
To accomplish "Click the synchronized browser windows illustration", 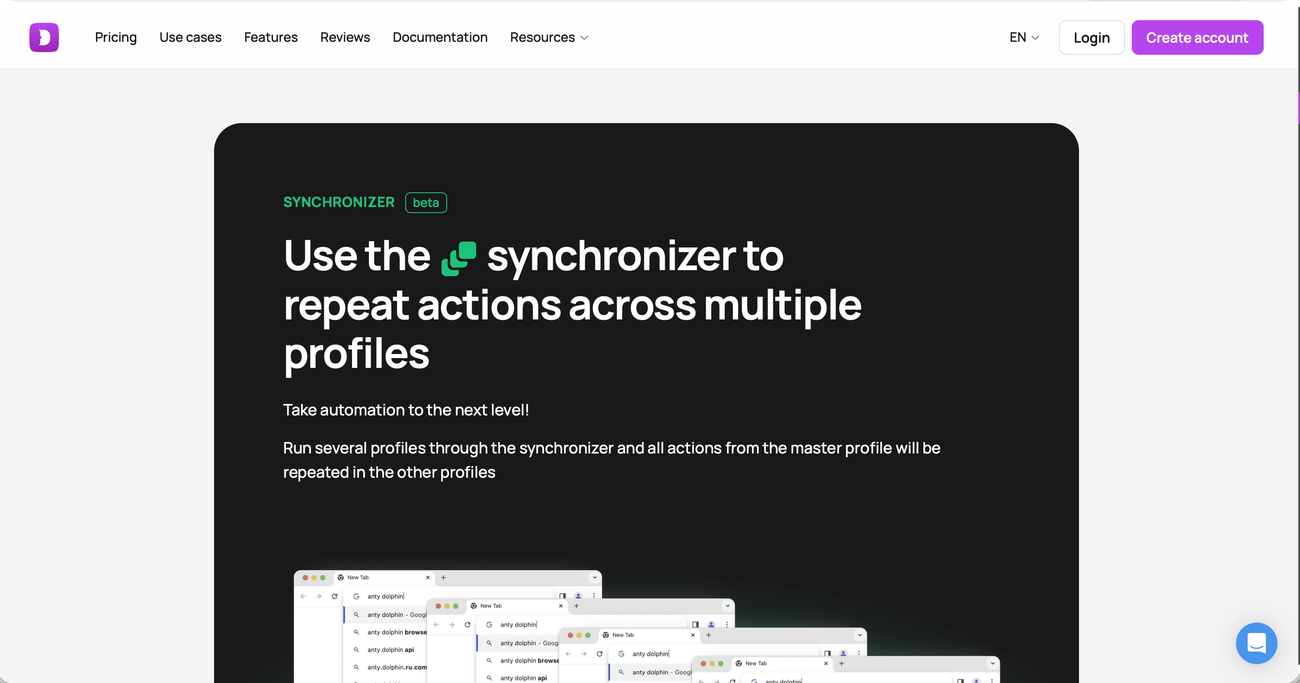I will pyautogui.click(x=647, y=626).
